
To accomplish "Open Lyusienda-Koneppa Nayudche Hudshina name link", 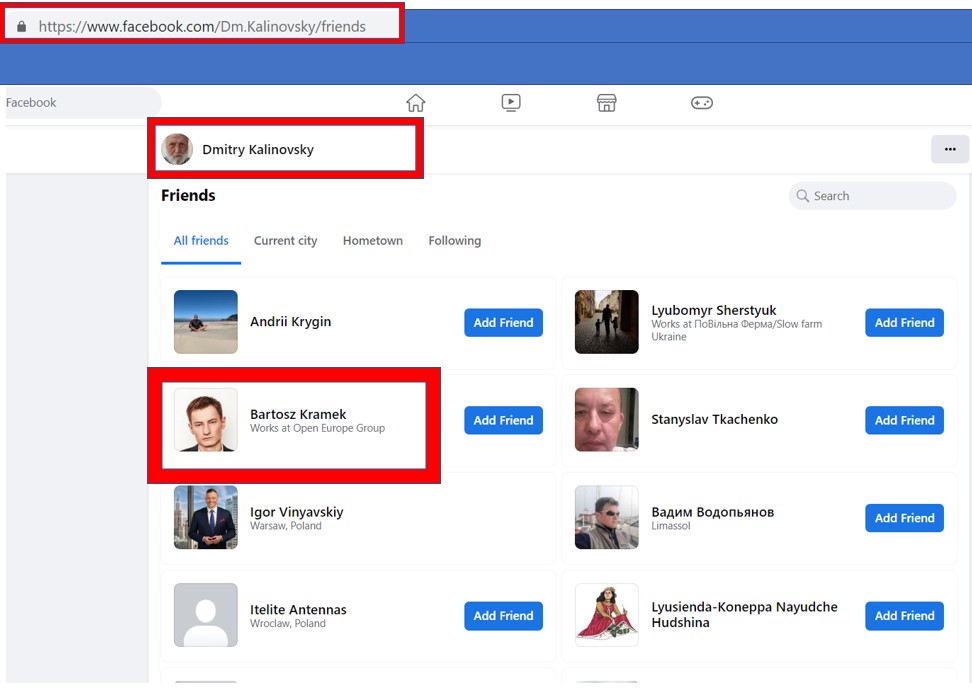I will click(x=744, y=615).
